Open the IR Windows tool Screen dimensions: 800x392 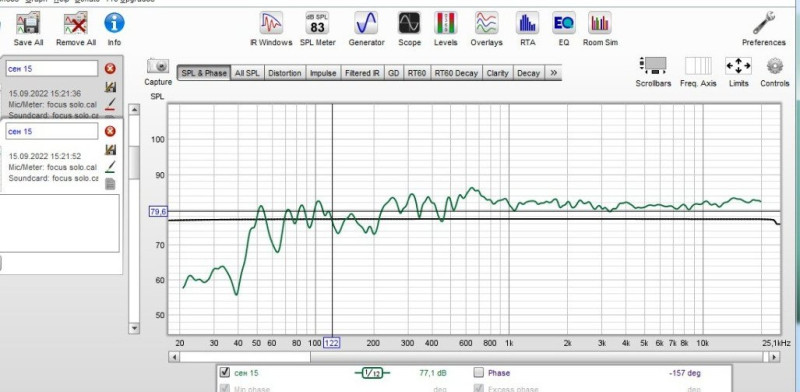(271, 30)
